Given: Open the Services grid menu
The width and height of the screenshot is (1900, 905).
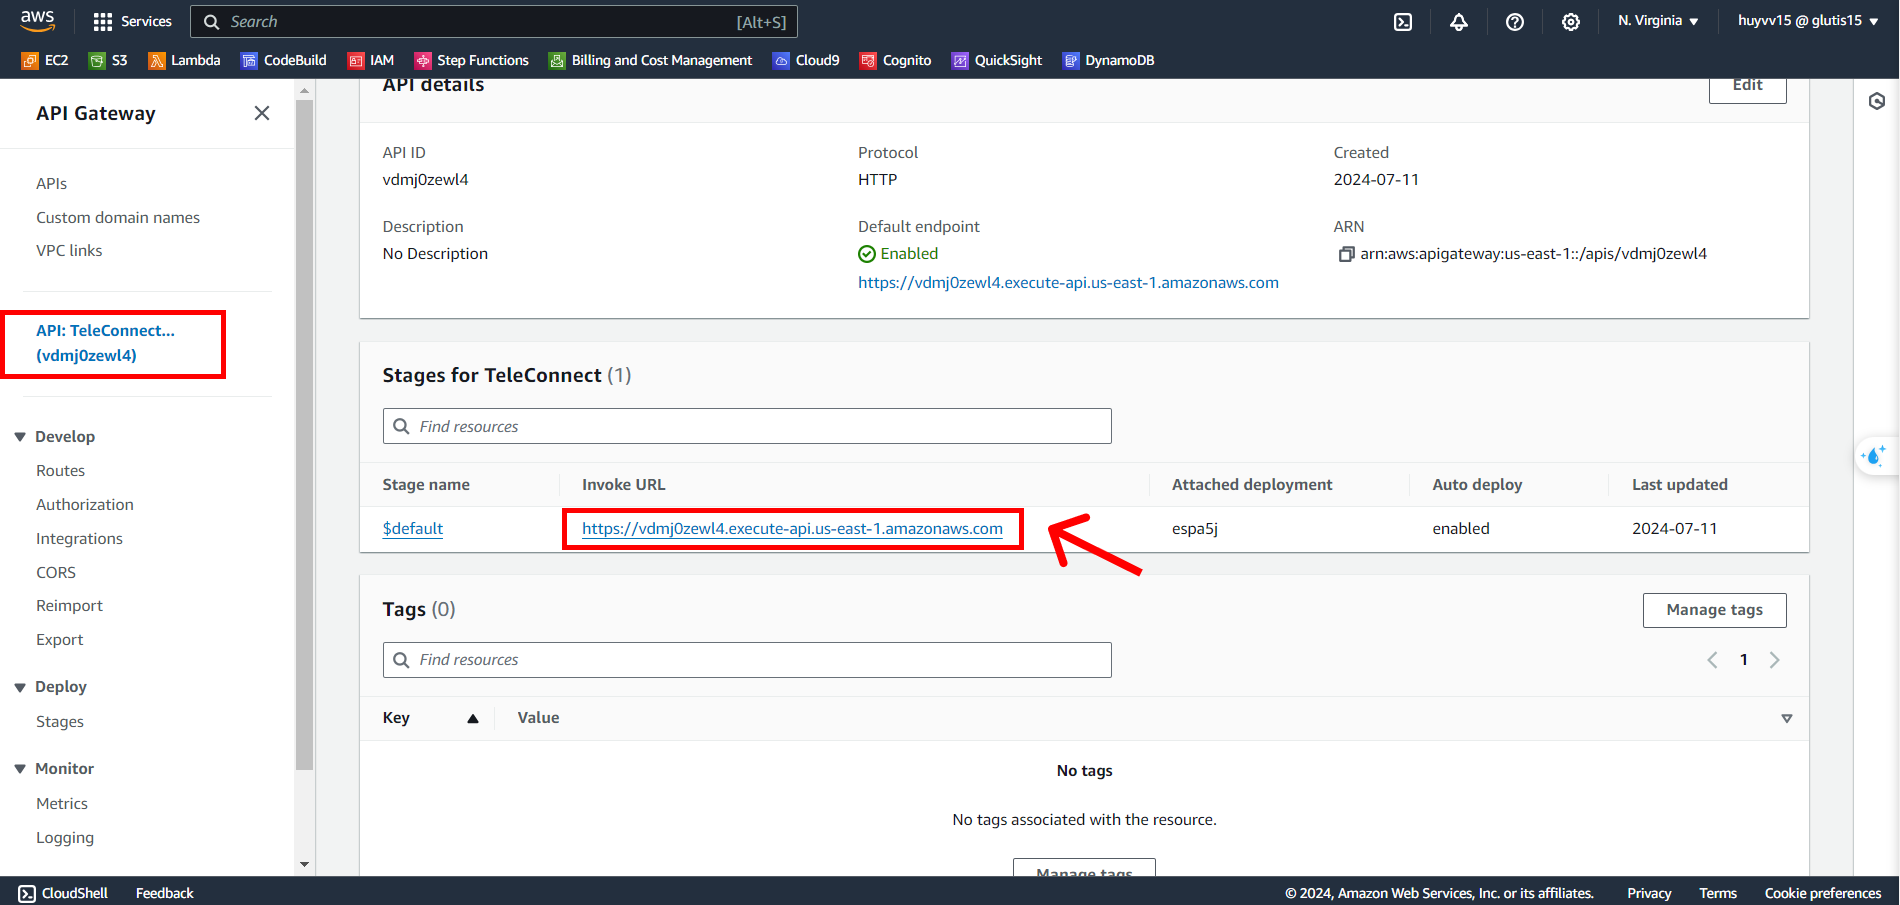Looking at the screenshot, I should point(132,21).
